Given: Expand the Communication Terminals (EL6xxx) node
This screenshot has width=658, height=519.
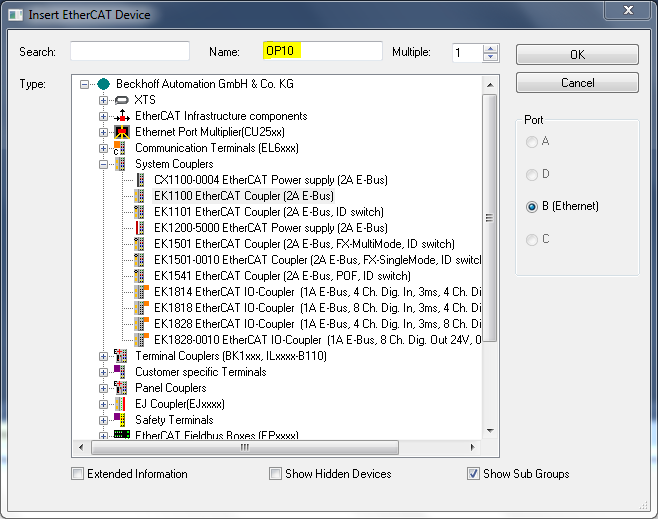Looking at the screenshot, I should point(103,148).
